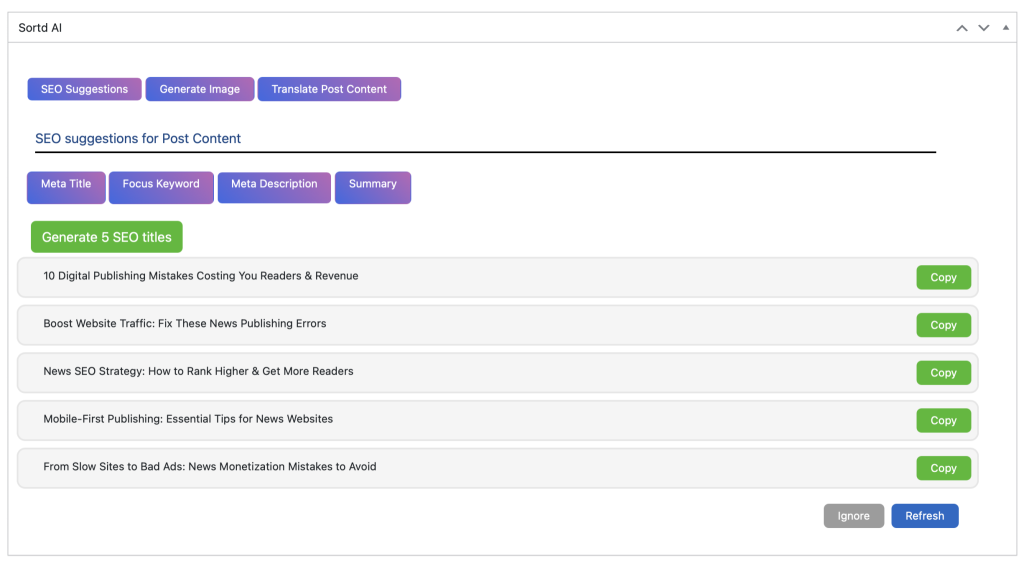Move the Sortd AI panel up
The height and width of the screenshot is (564, 1024).
tap(962, 28)
